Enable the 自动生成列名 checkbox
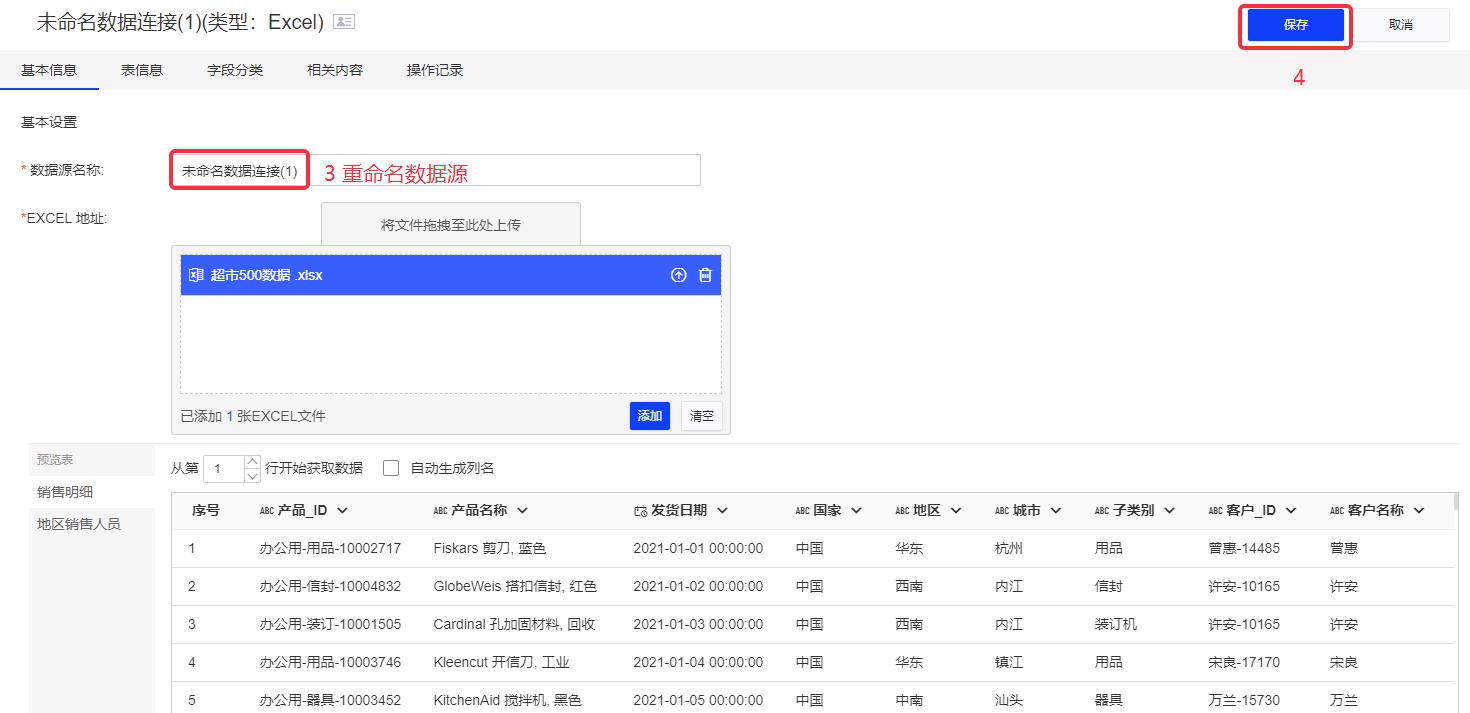This screenshot has height=713, width=1470. tap(390, 468)
